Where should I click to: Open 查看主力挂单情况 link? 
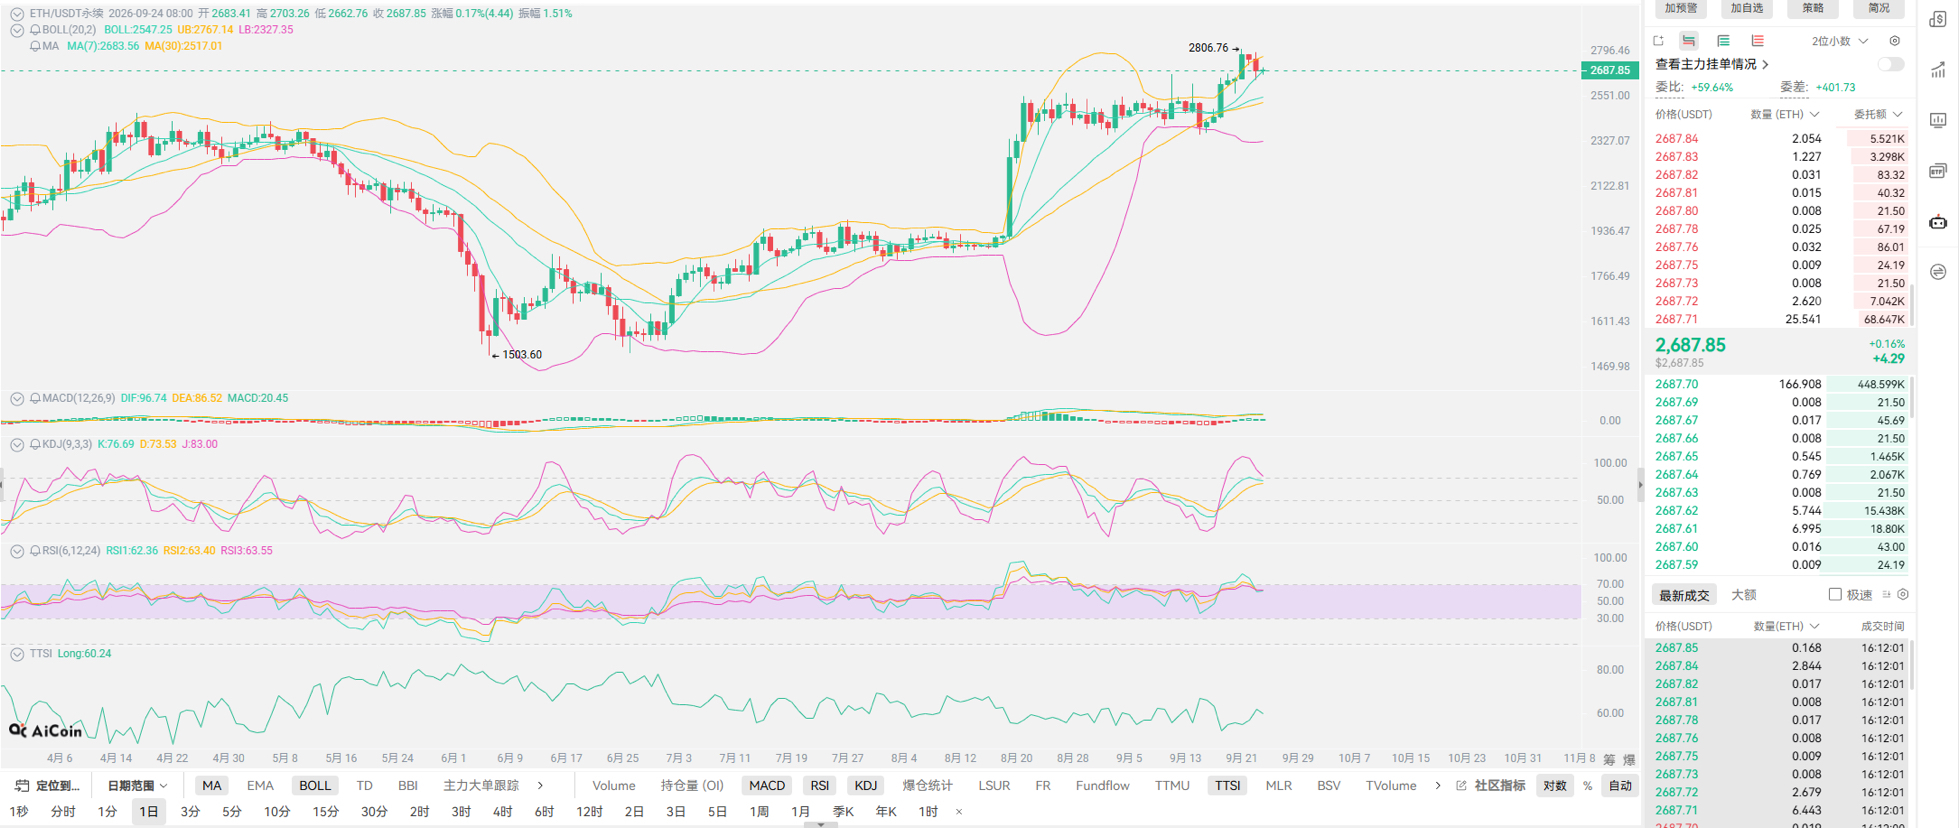click(x=1712, y=64)
